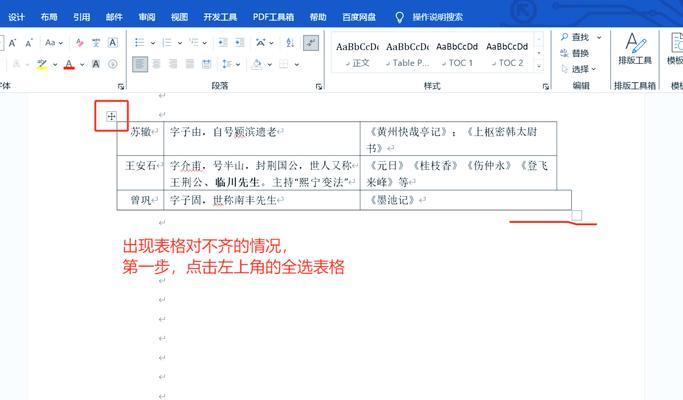The width and height of the screenshot is (683, 400).
Task: Open the shading color dropdown arrow
Action: point(270,64)
